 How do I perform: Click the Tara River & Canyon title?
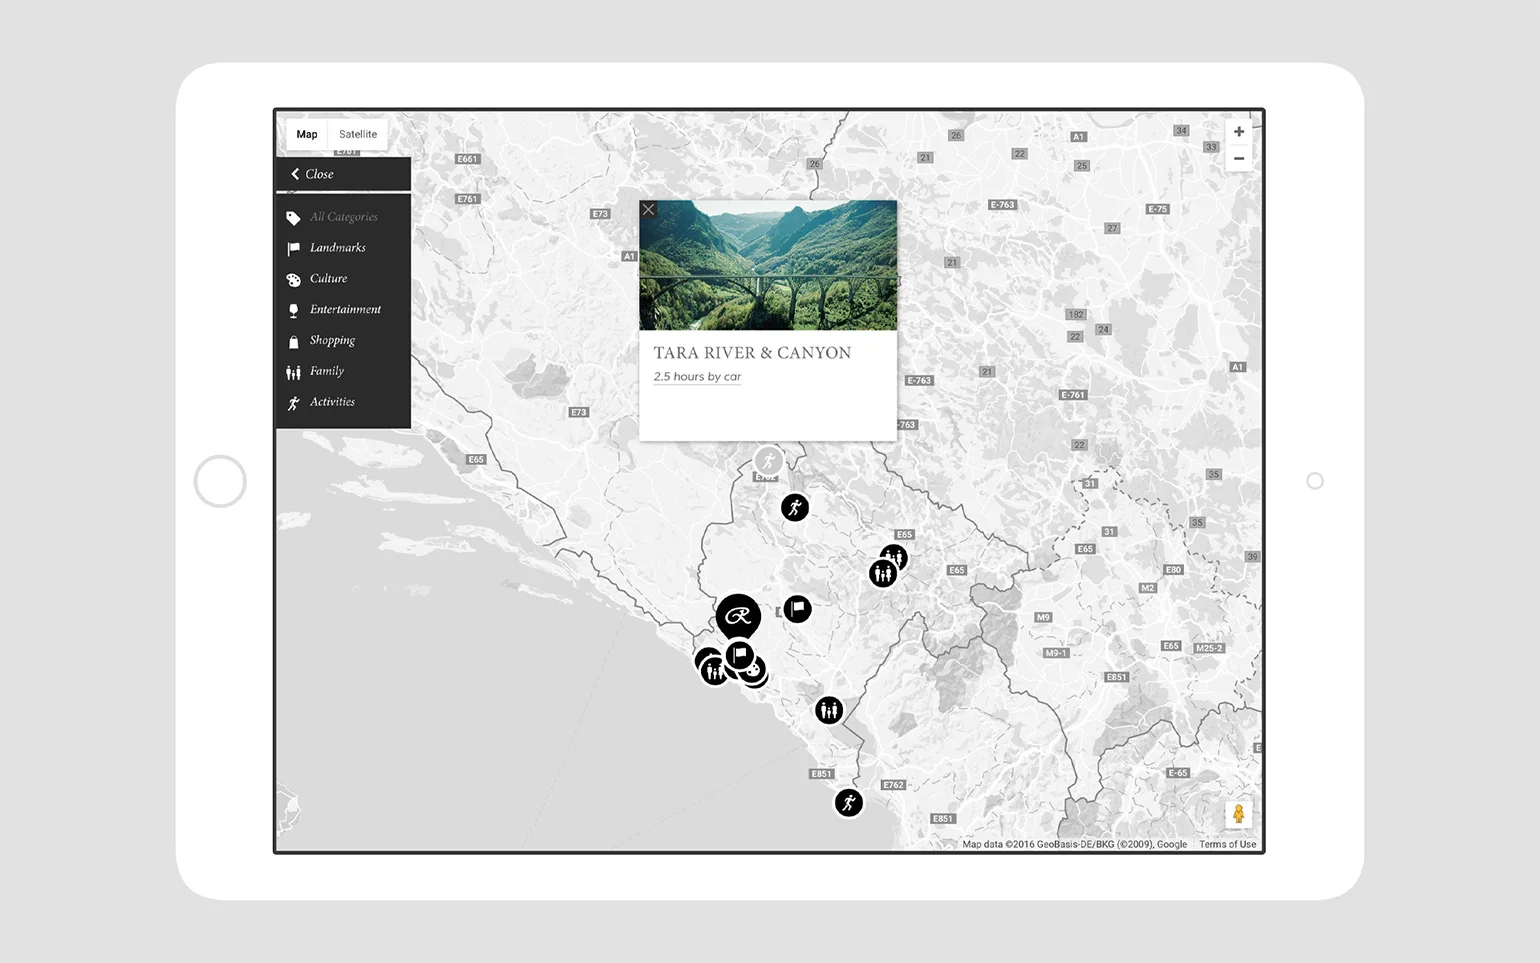click(752, 353)
